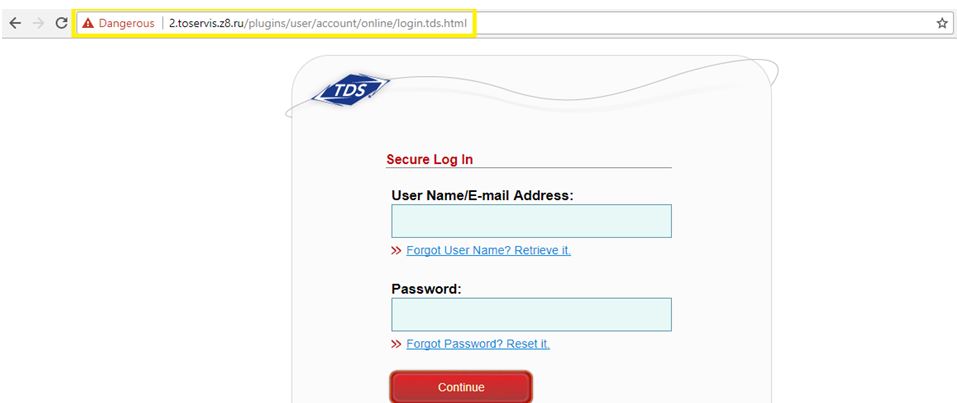957x403 pixels.
Task: Go back using the browser back arrow
Action: tap(15, 23)
